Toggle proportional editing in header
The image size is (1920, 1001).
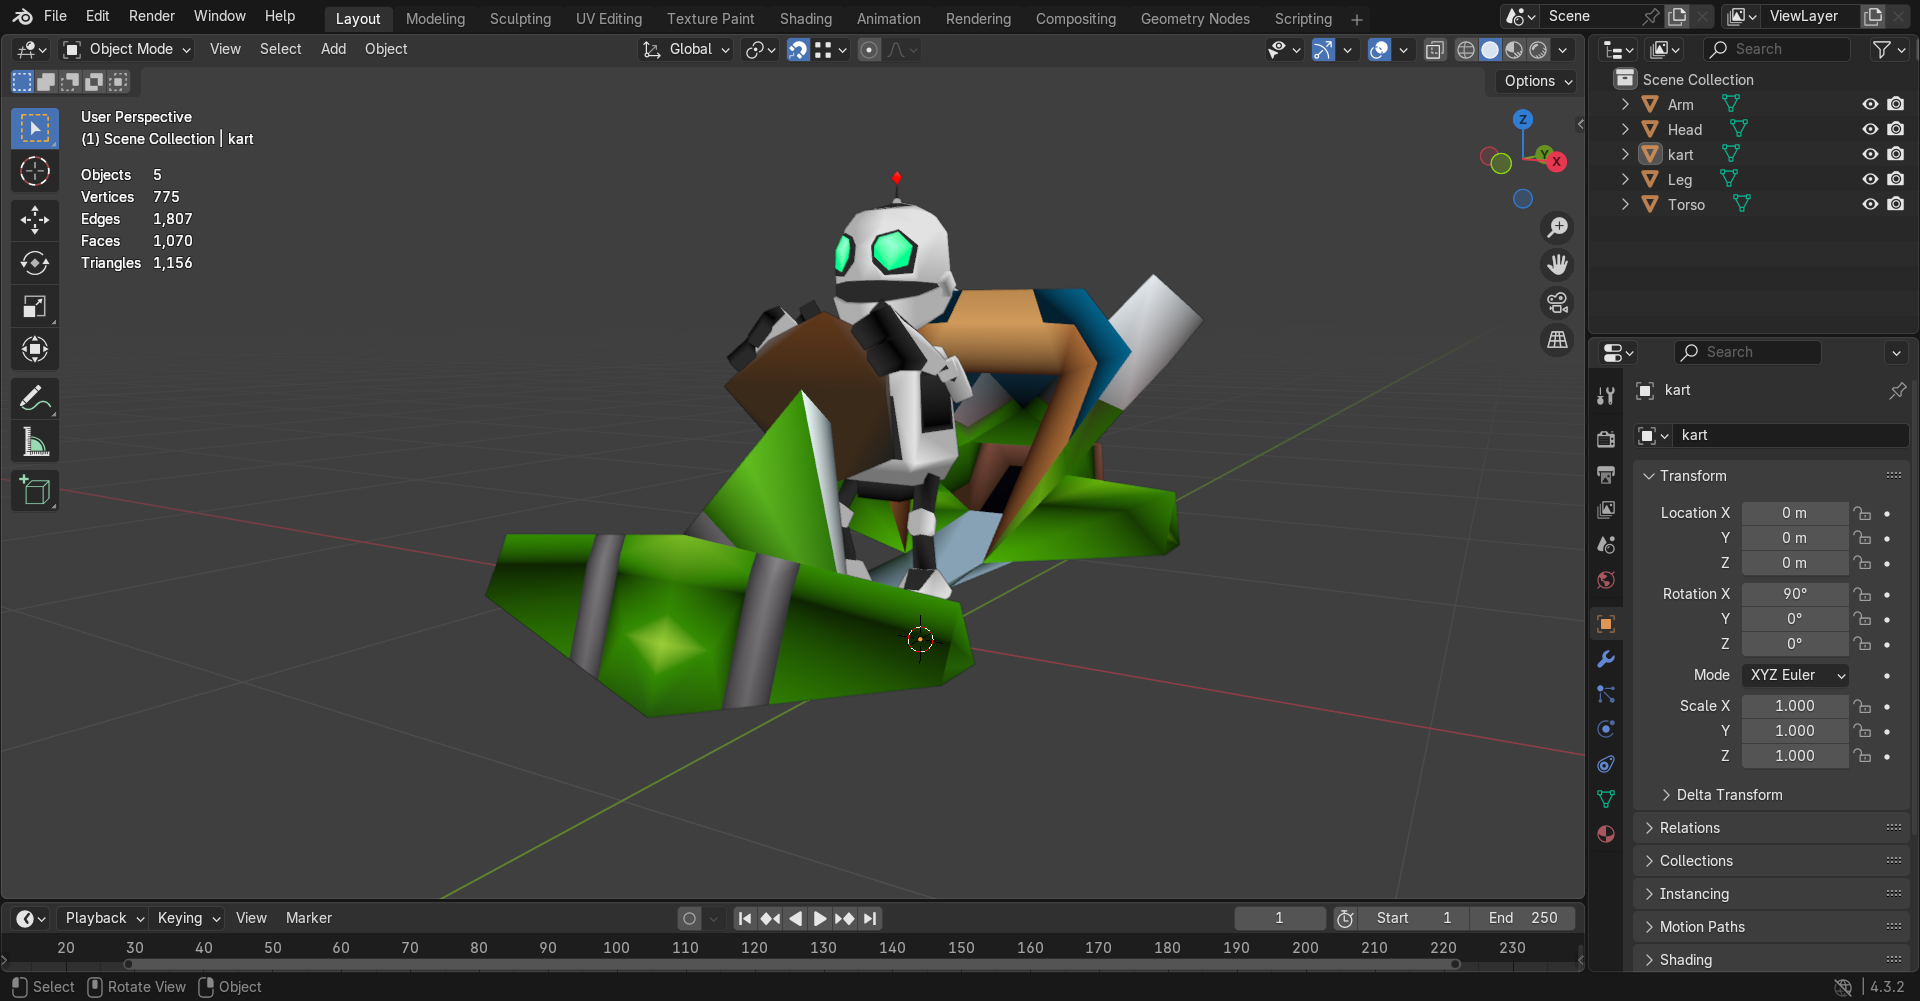click(x=870, y=50)
